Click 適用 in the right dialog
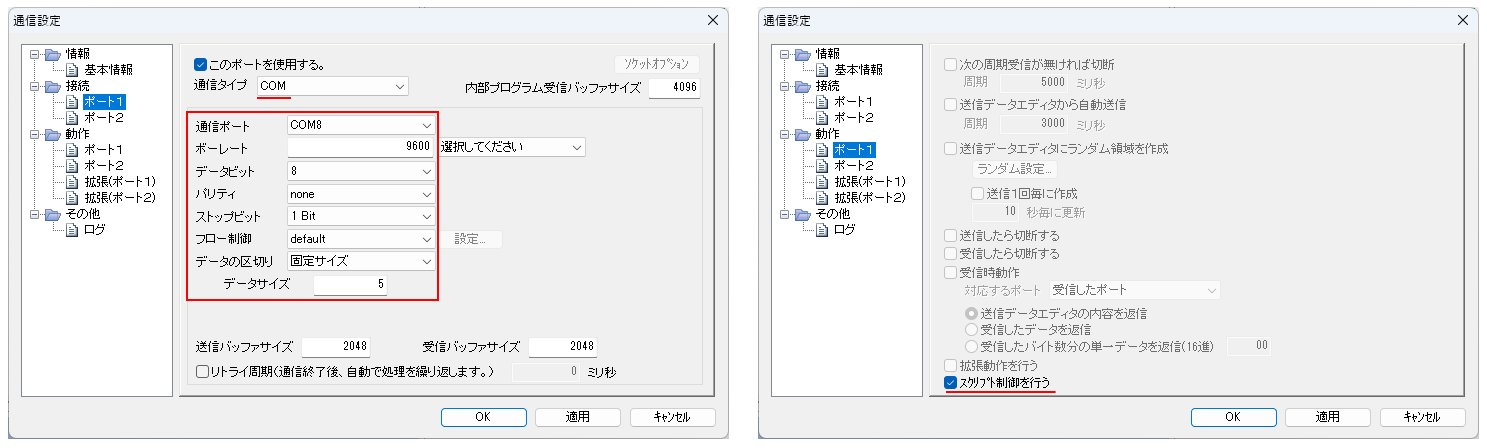 pos(1328,417)
